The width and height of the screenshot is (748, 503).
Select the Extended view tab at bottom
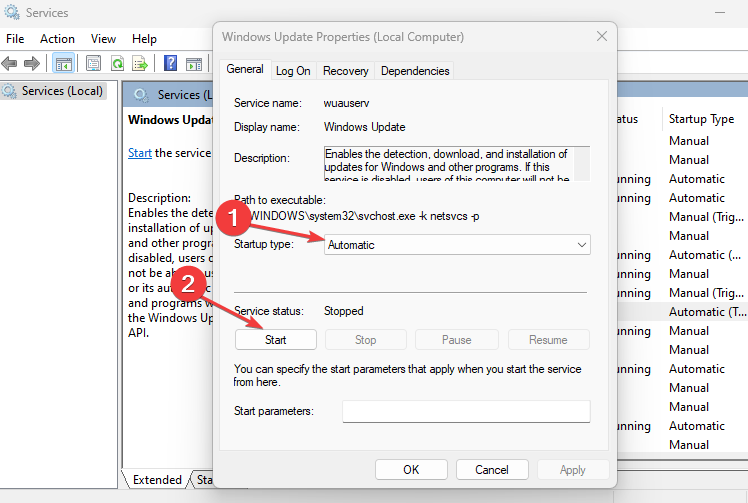157,479
